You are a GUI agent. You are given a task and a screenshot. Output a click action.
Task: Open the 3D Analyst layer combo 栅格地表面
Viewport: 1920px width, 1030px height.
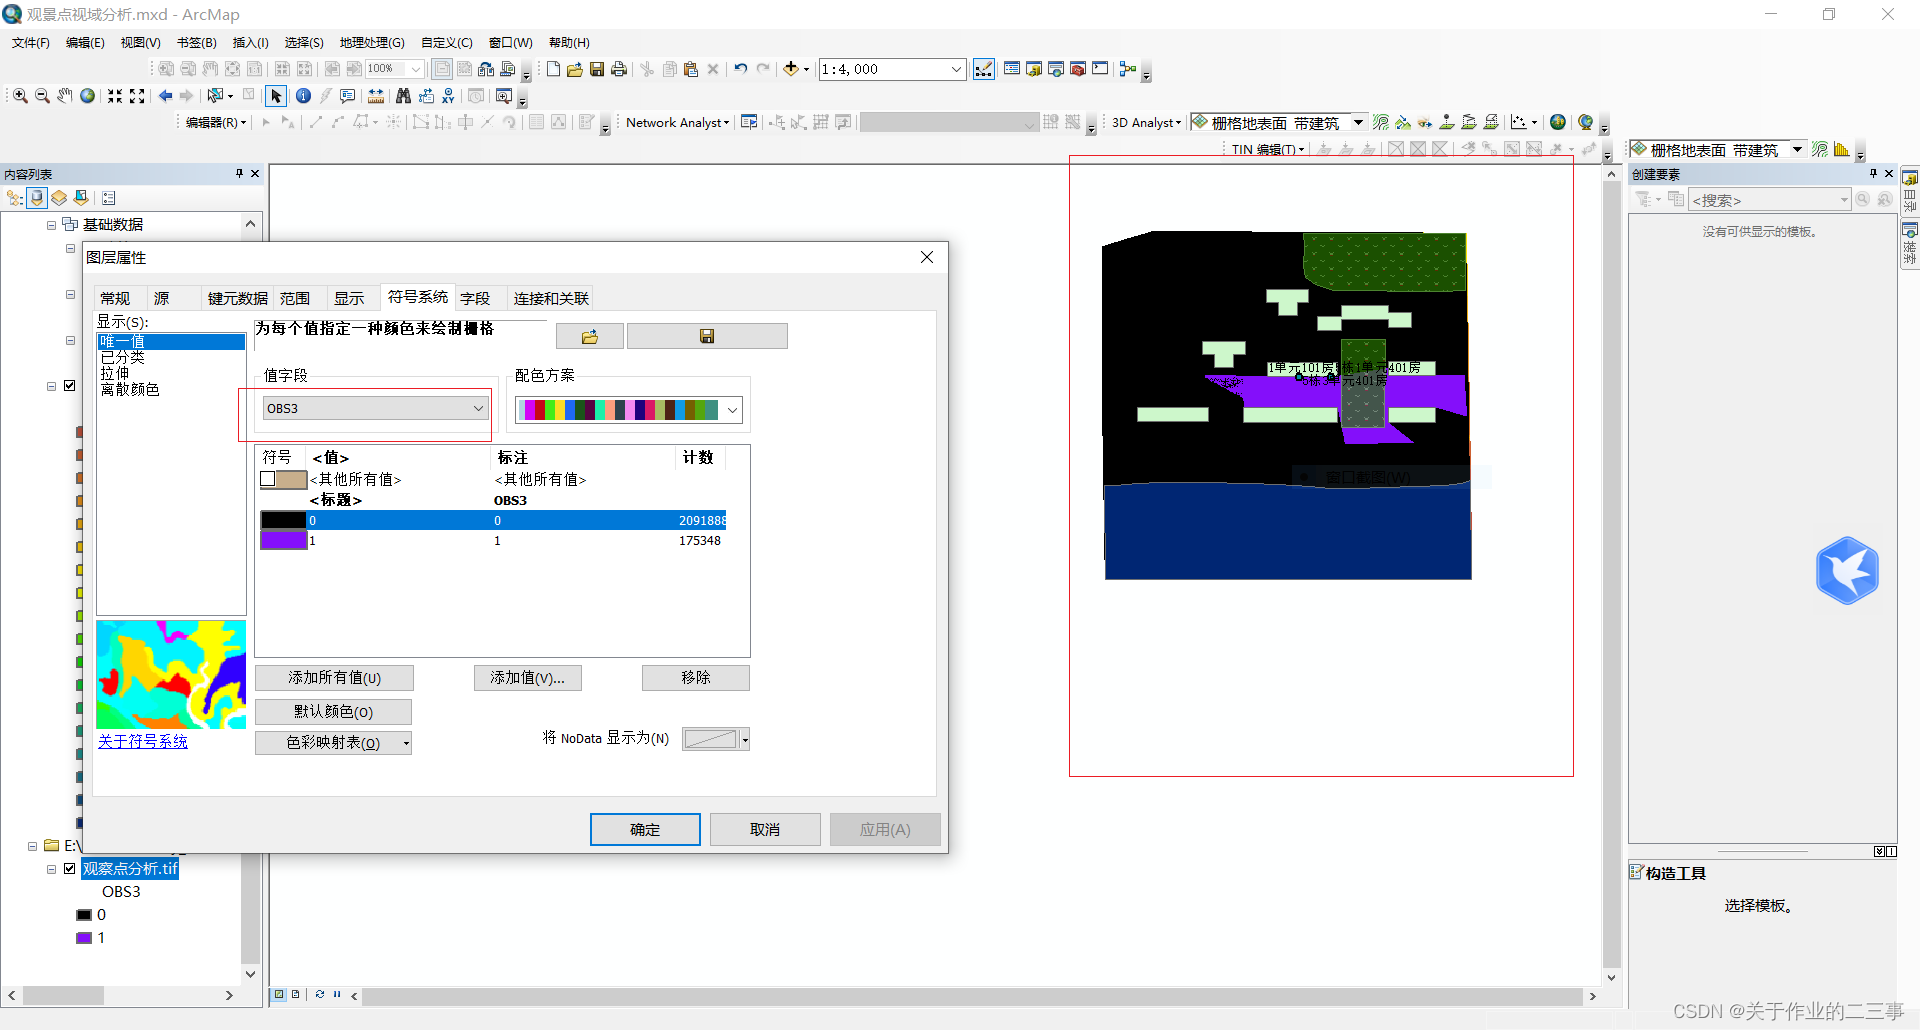tap(1358, 122)
